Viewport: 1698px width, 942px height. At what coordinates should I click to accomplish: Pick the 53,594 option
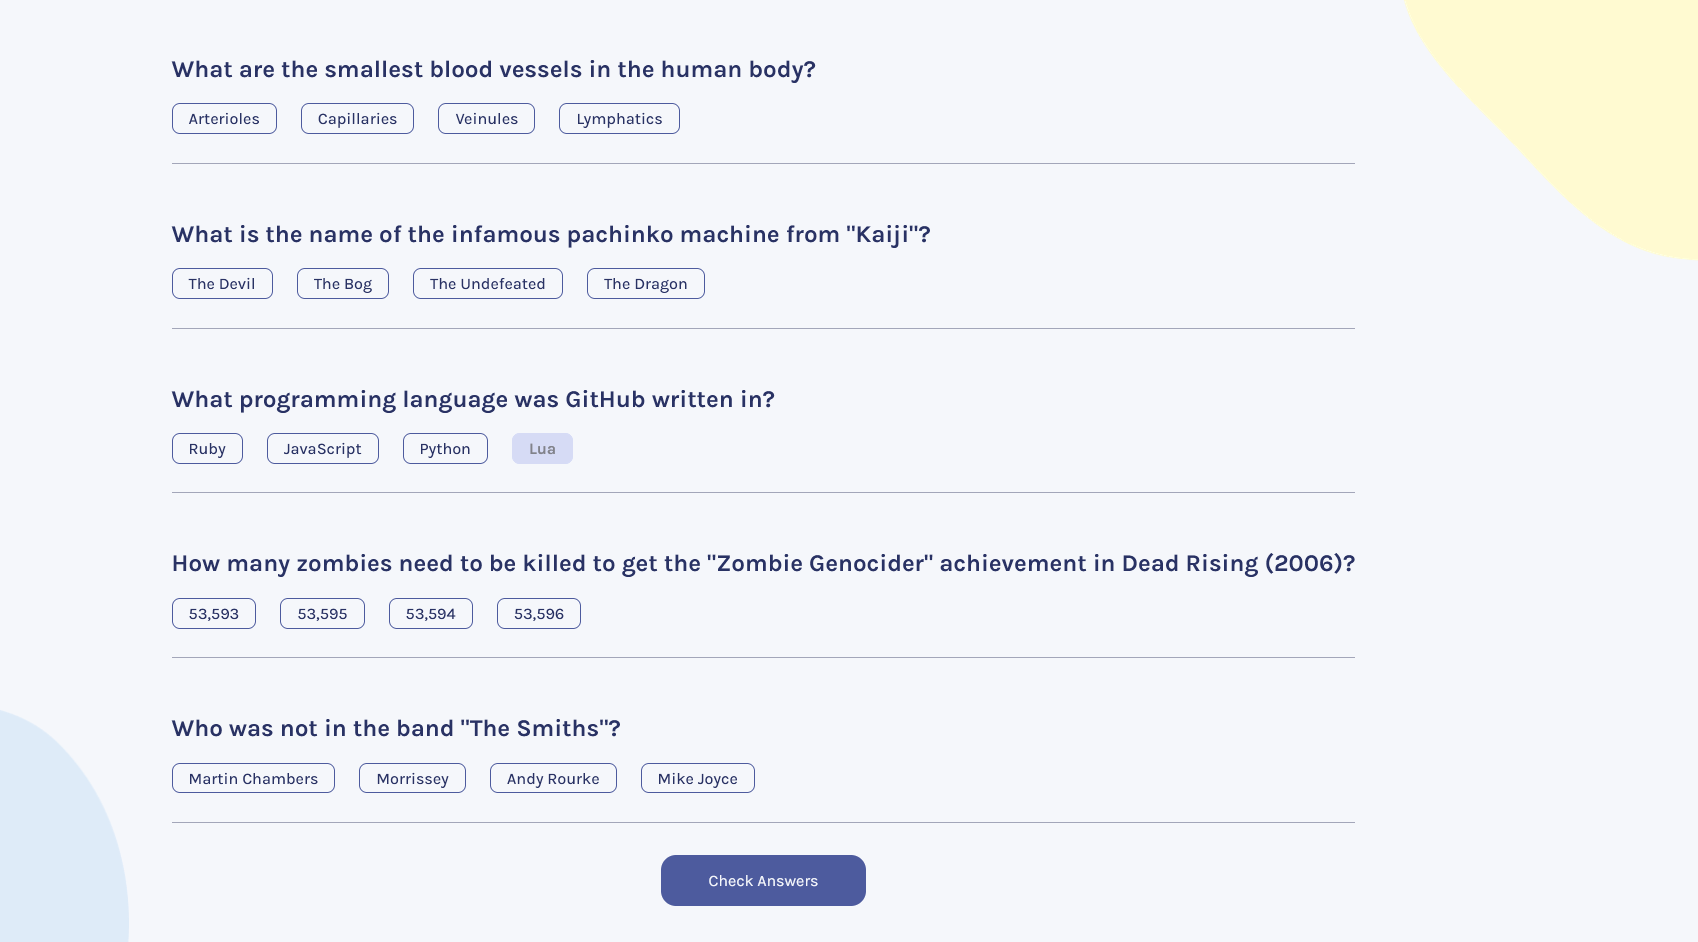[431, 614]
